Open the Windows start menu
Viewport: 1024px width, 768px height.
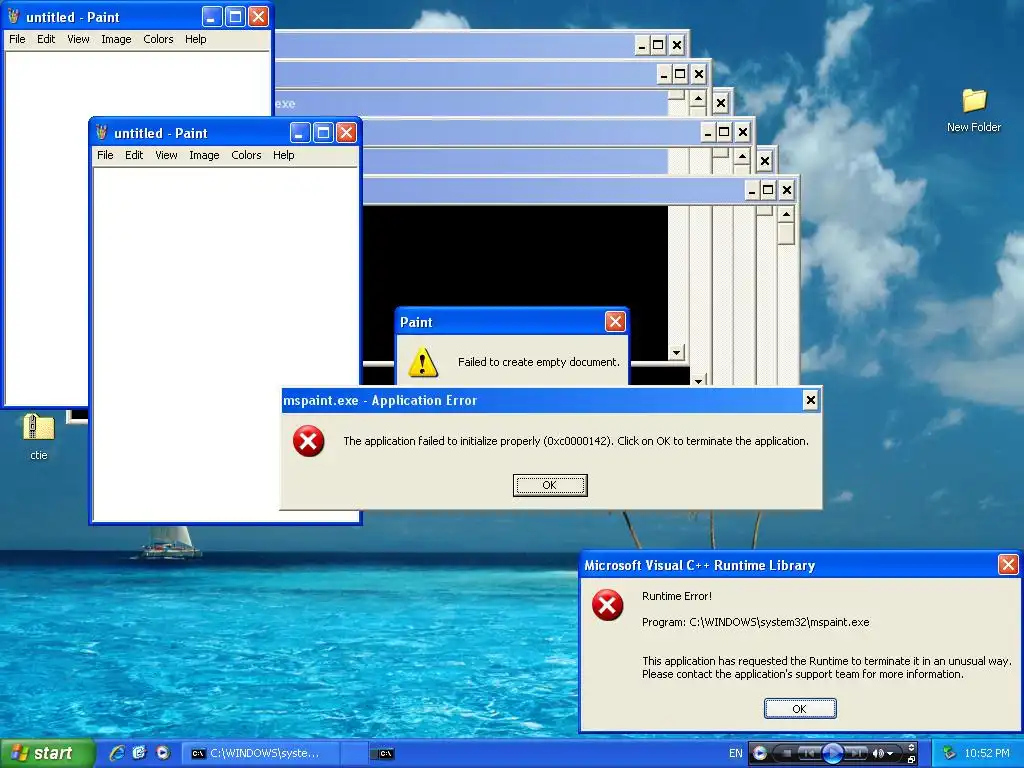click(x=46, y=753)
